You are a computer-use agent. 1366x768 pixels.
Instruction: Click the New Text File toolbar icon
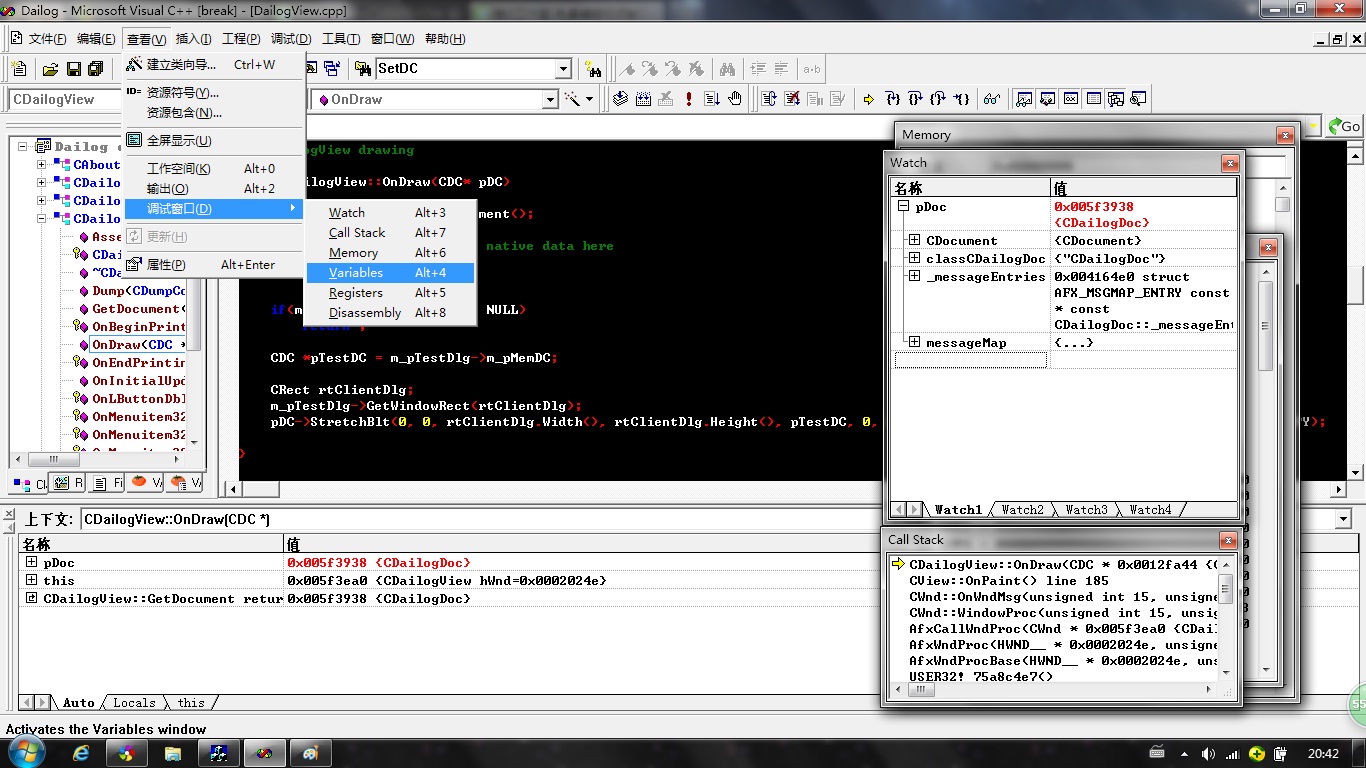(x=19, y=69)
